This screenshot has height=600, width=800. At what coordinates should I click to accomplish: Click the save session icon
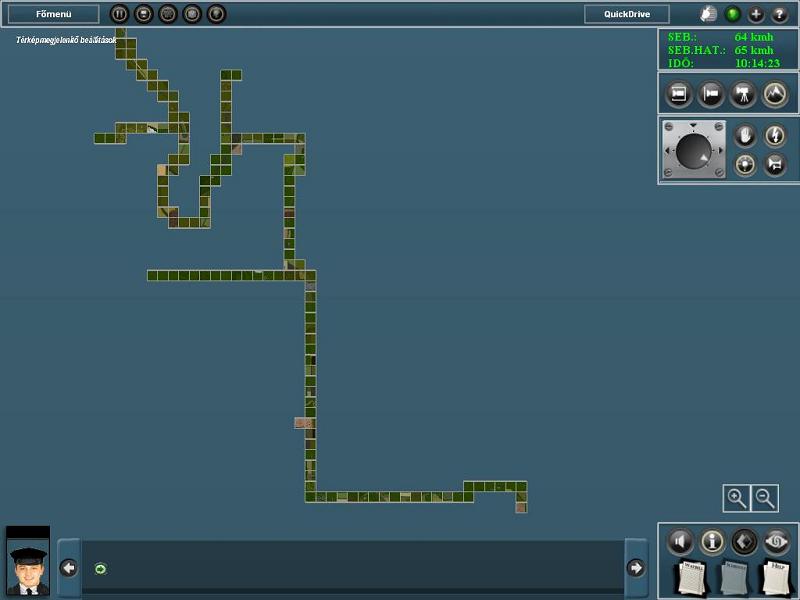tap(143, 14)
